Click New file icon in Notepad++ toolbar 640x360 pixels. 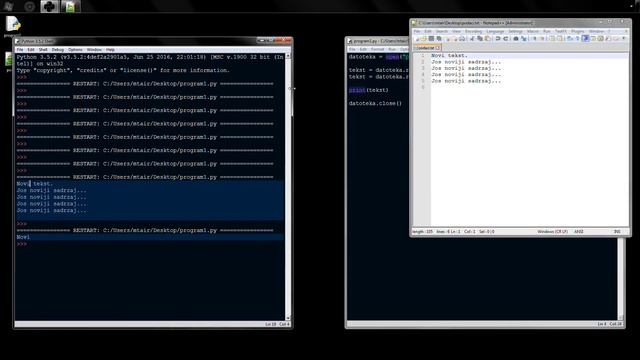[417, 38]
